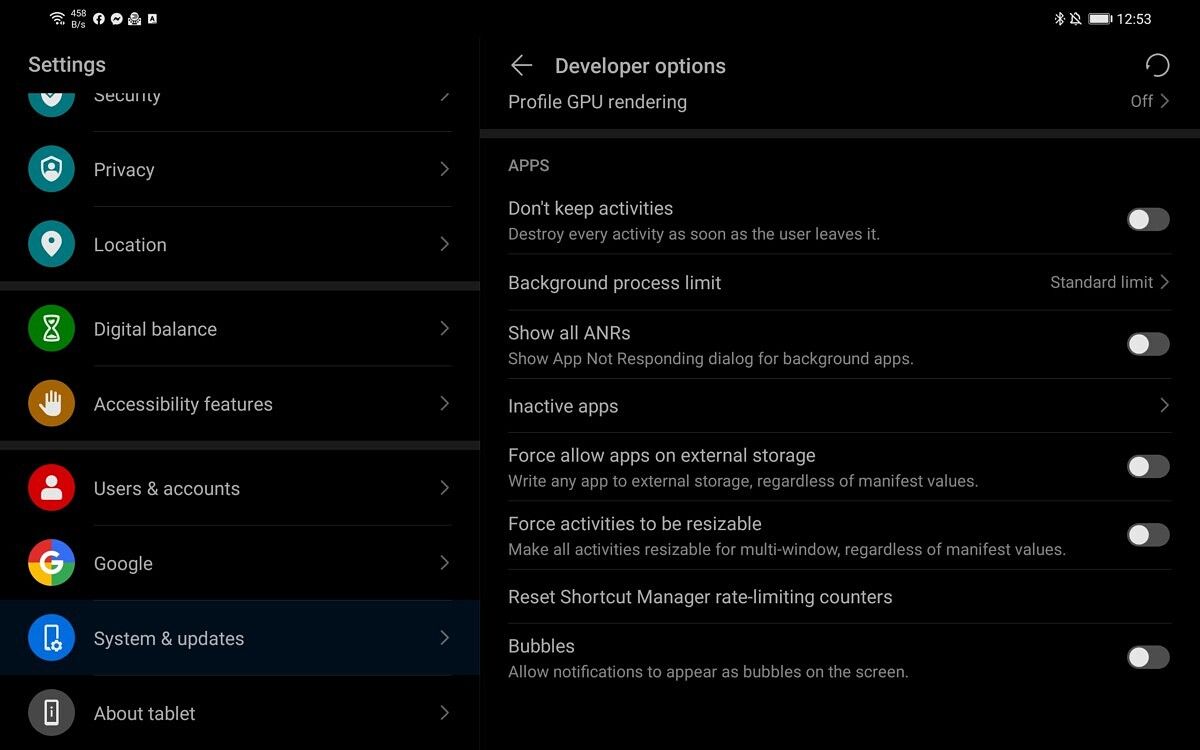This screenshot has width=1200, height=750.
Task: Tap Reset Shortcut Manager rate-limiting counters
Action: point(700,597)
